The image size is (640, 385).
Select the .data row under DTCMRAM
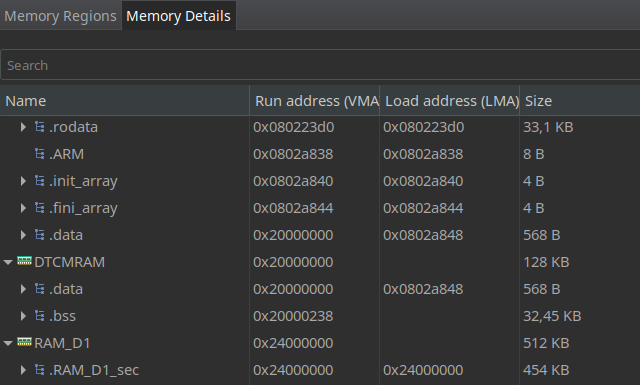(320, 289)
